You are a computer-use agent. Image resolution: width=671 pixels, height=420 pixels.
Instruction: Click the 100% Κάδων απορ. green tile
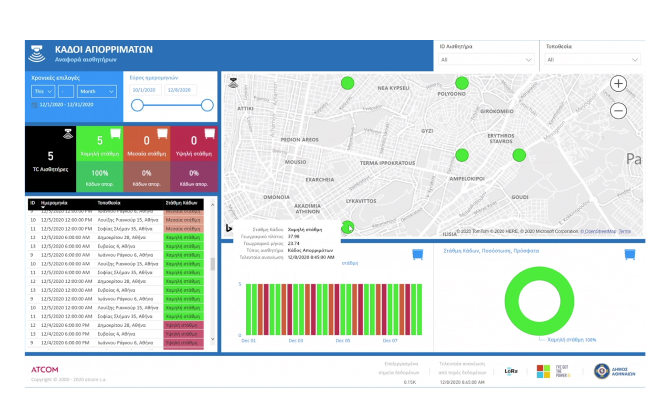coord(100,177)
